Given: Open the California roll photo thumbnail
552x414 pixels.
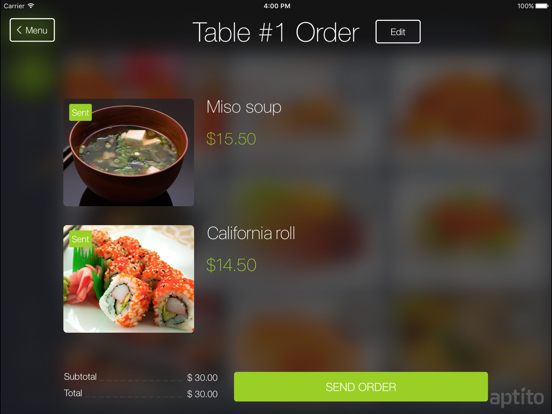Looking at the screenshot, I should click(x=128, y=279).
